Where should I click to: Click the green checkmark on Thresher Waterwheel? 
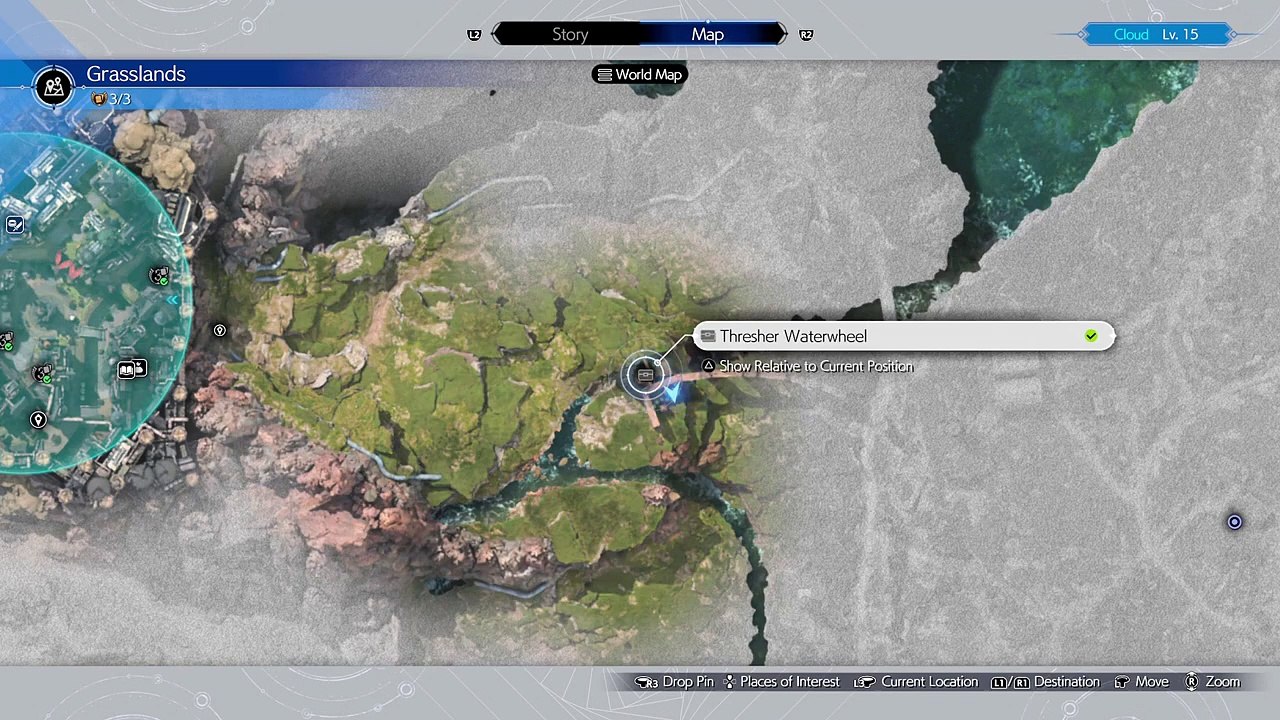pyautogui.click(x=1091, y=336)
